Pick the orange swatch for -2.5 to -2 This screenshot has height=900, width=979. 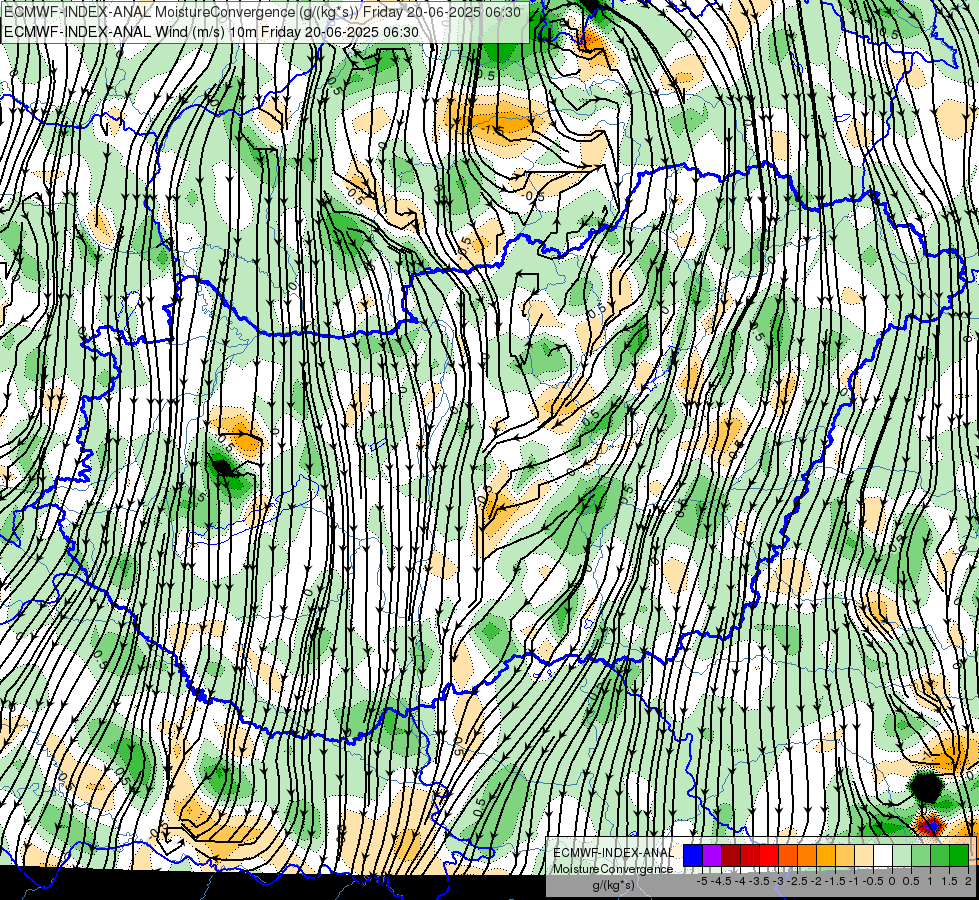[x=807, y=855]
